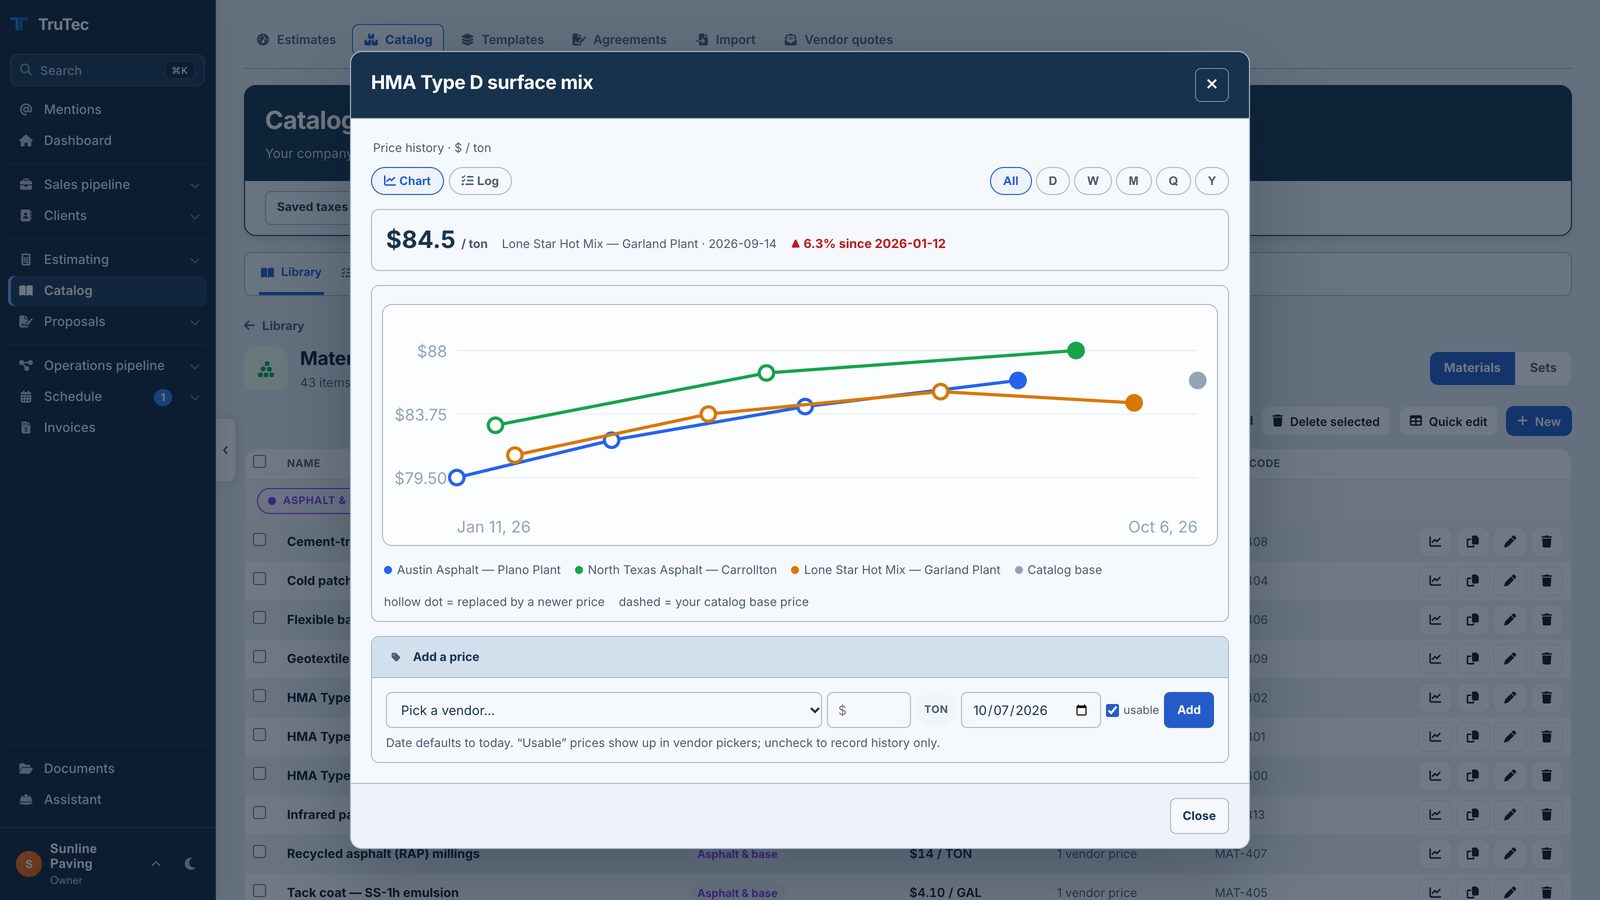The width and height of the screenshot is (1600, 900).
Task: Click the dark mode moon icon
Action: coord(190,864)
